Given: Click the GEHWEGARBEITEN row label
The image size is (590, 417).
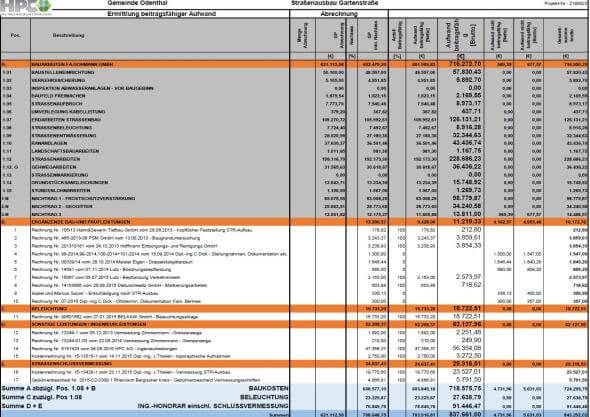Looking at the screenshot, I should (54, 167).
